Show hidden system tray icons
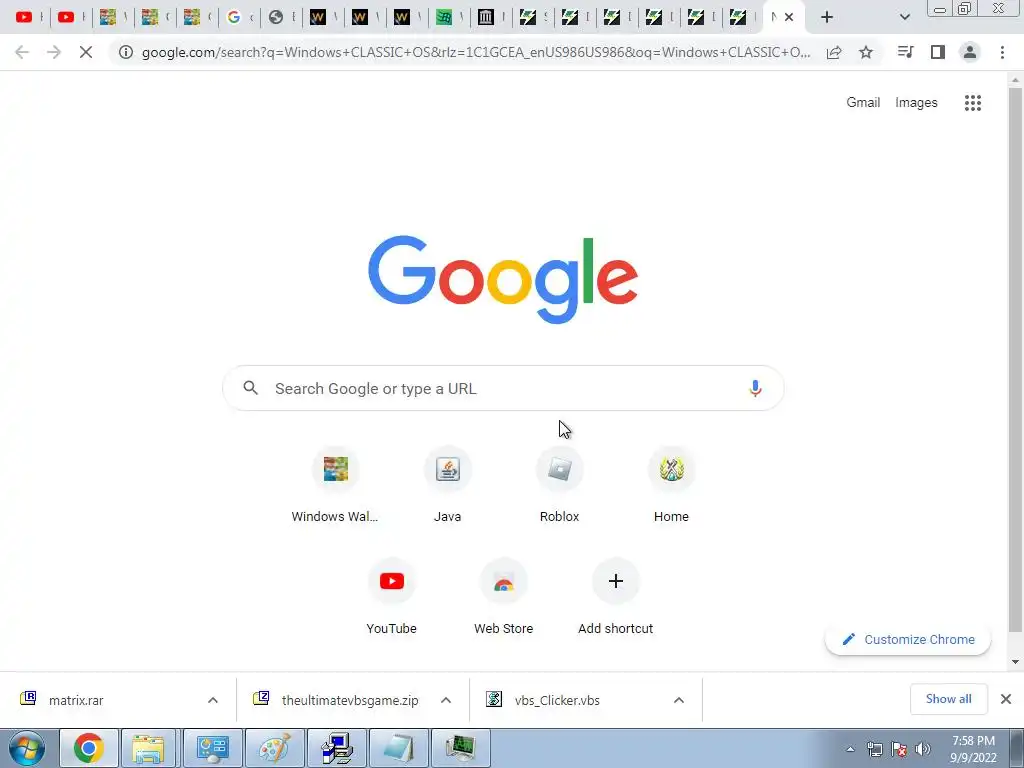1024x768 pixels. [850, 749]
